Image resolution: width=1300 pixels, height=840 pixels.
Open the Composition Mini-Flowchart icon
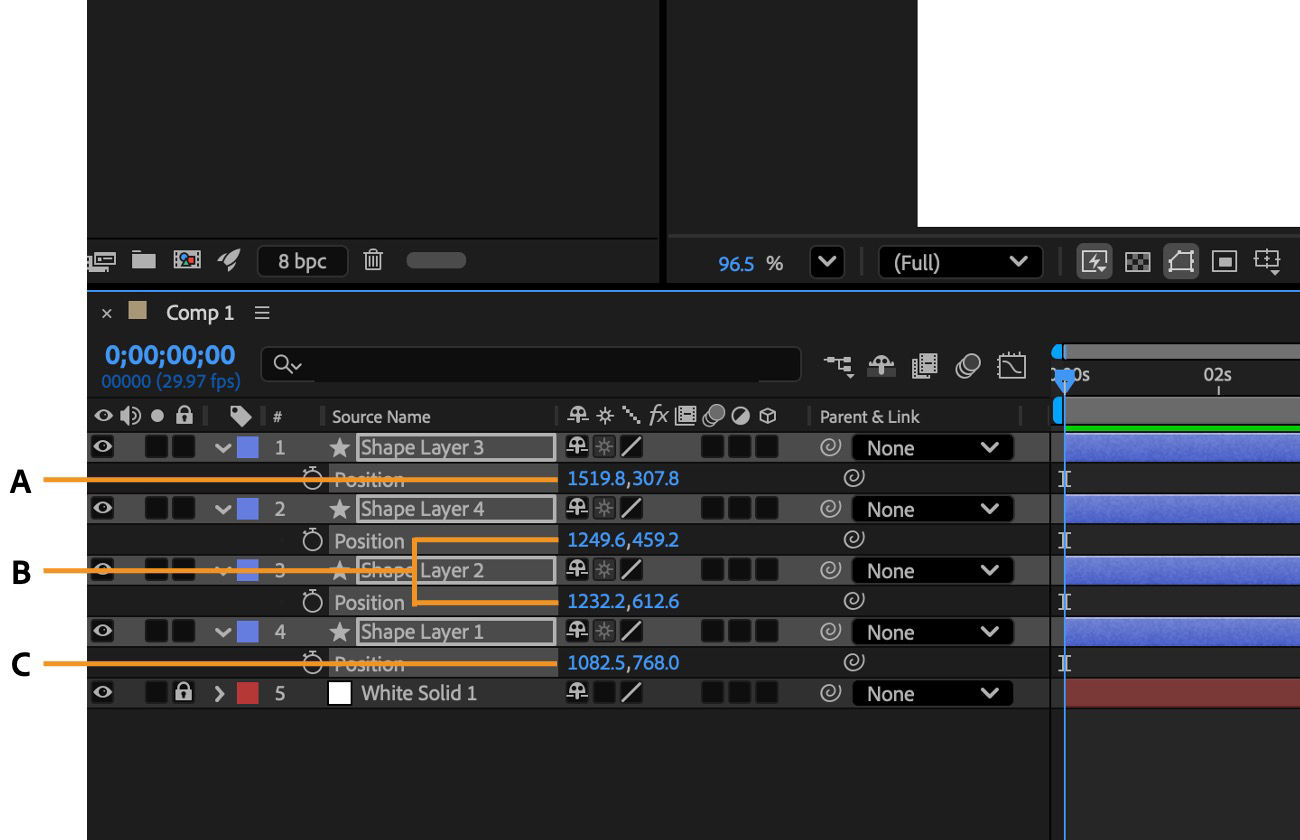pos(840,366)
